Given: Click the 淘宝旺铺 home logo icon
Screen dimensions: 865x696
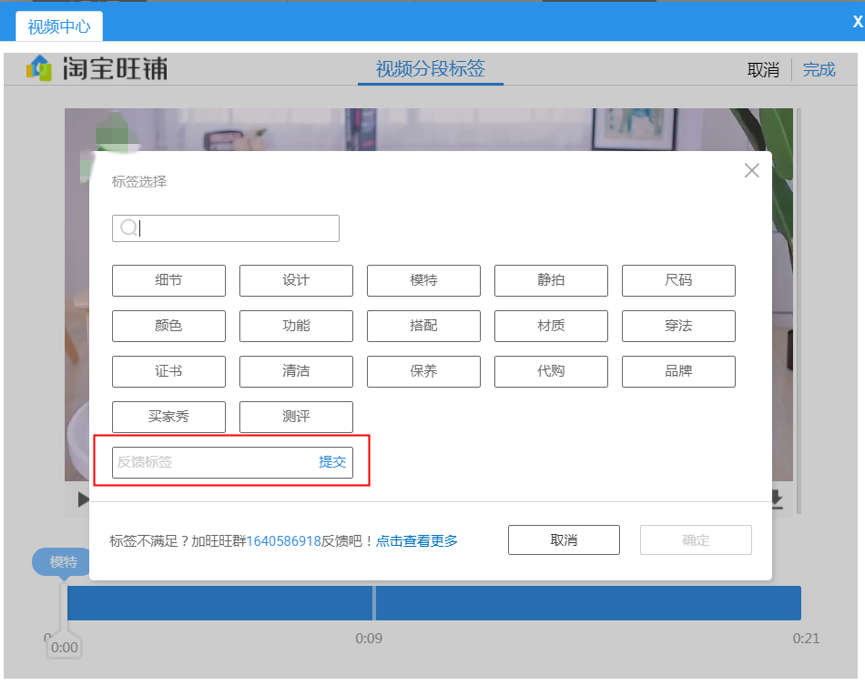Looking at the screenshot, I should (40, 68).
